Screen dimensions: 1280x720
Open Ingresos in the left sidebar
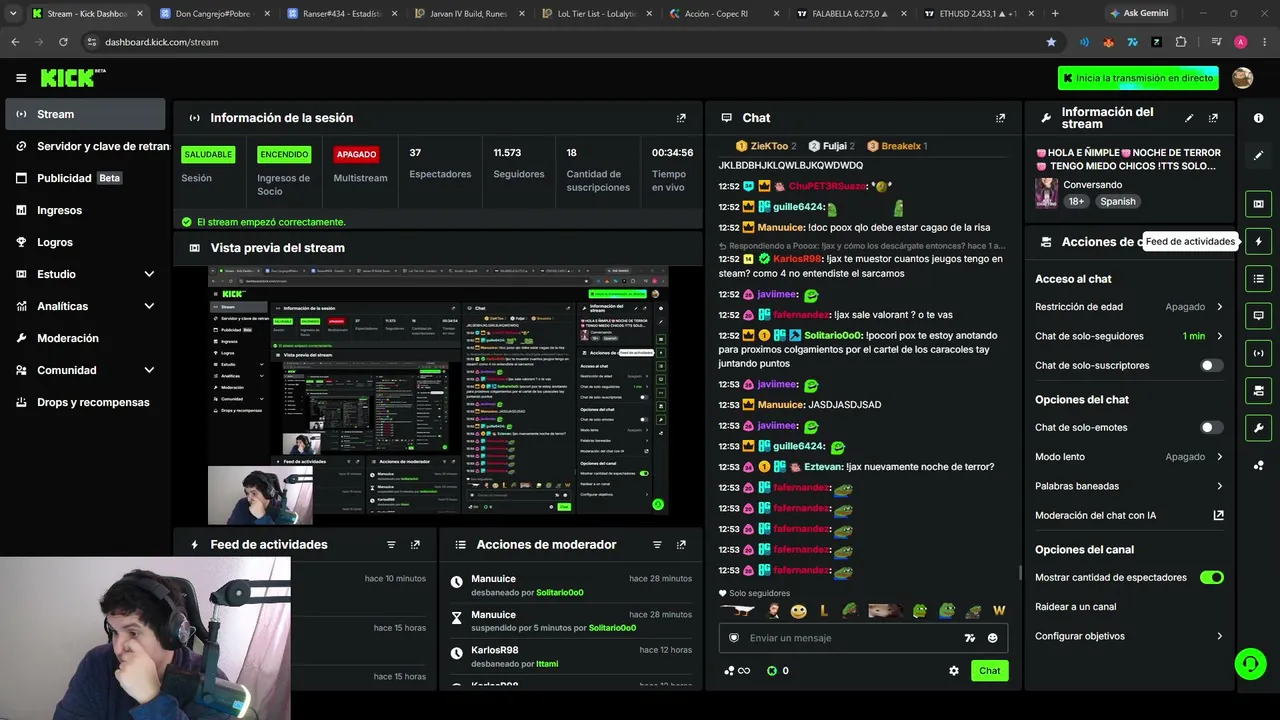coord(85,210)
